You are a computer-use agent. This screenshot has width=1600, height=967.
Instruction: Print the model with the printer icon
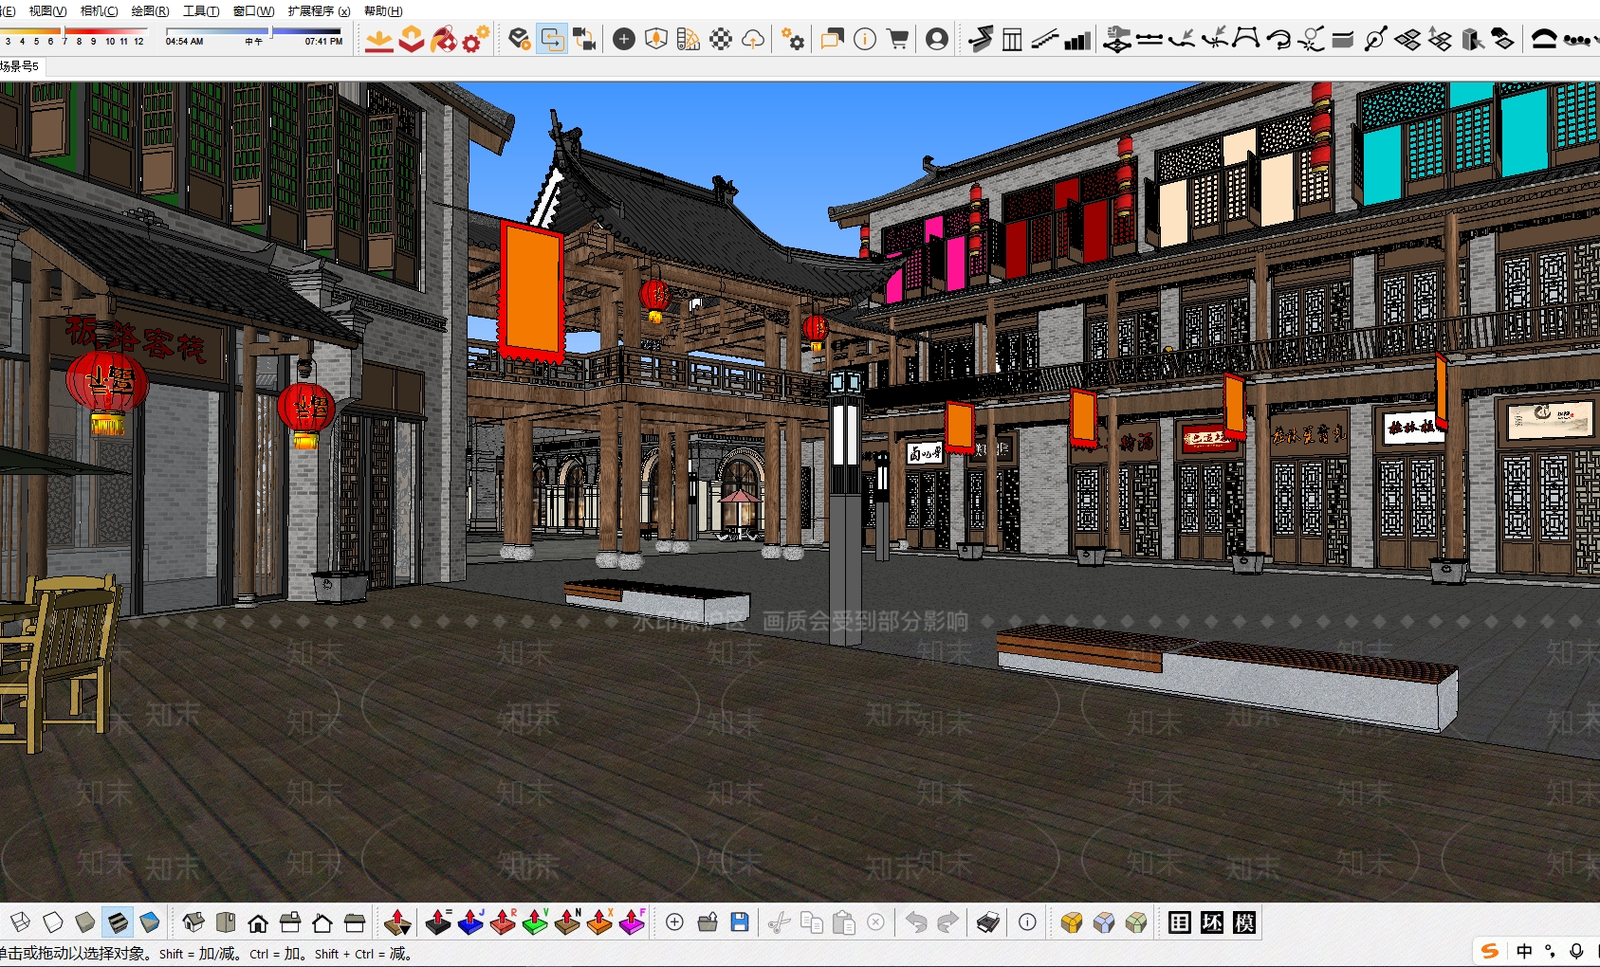(988, 922)
